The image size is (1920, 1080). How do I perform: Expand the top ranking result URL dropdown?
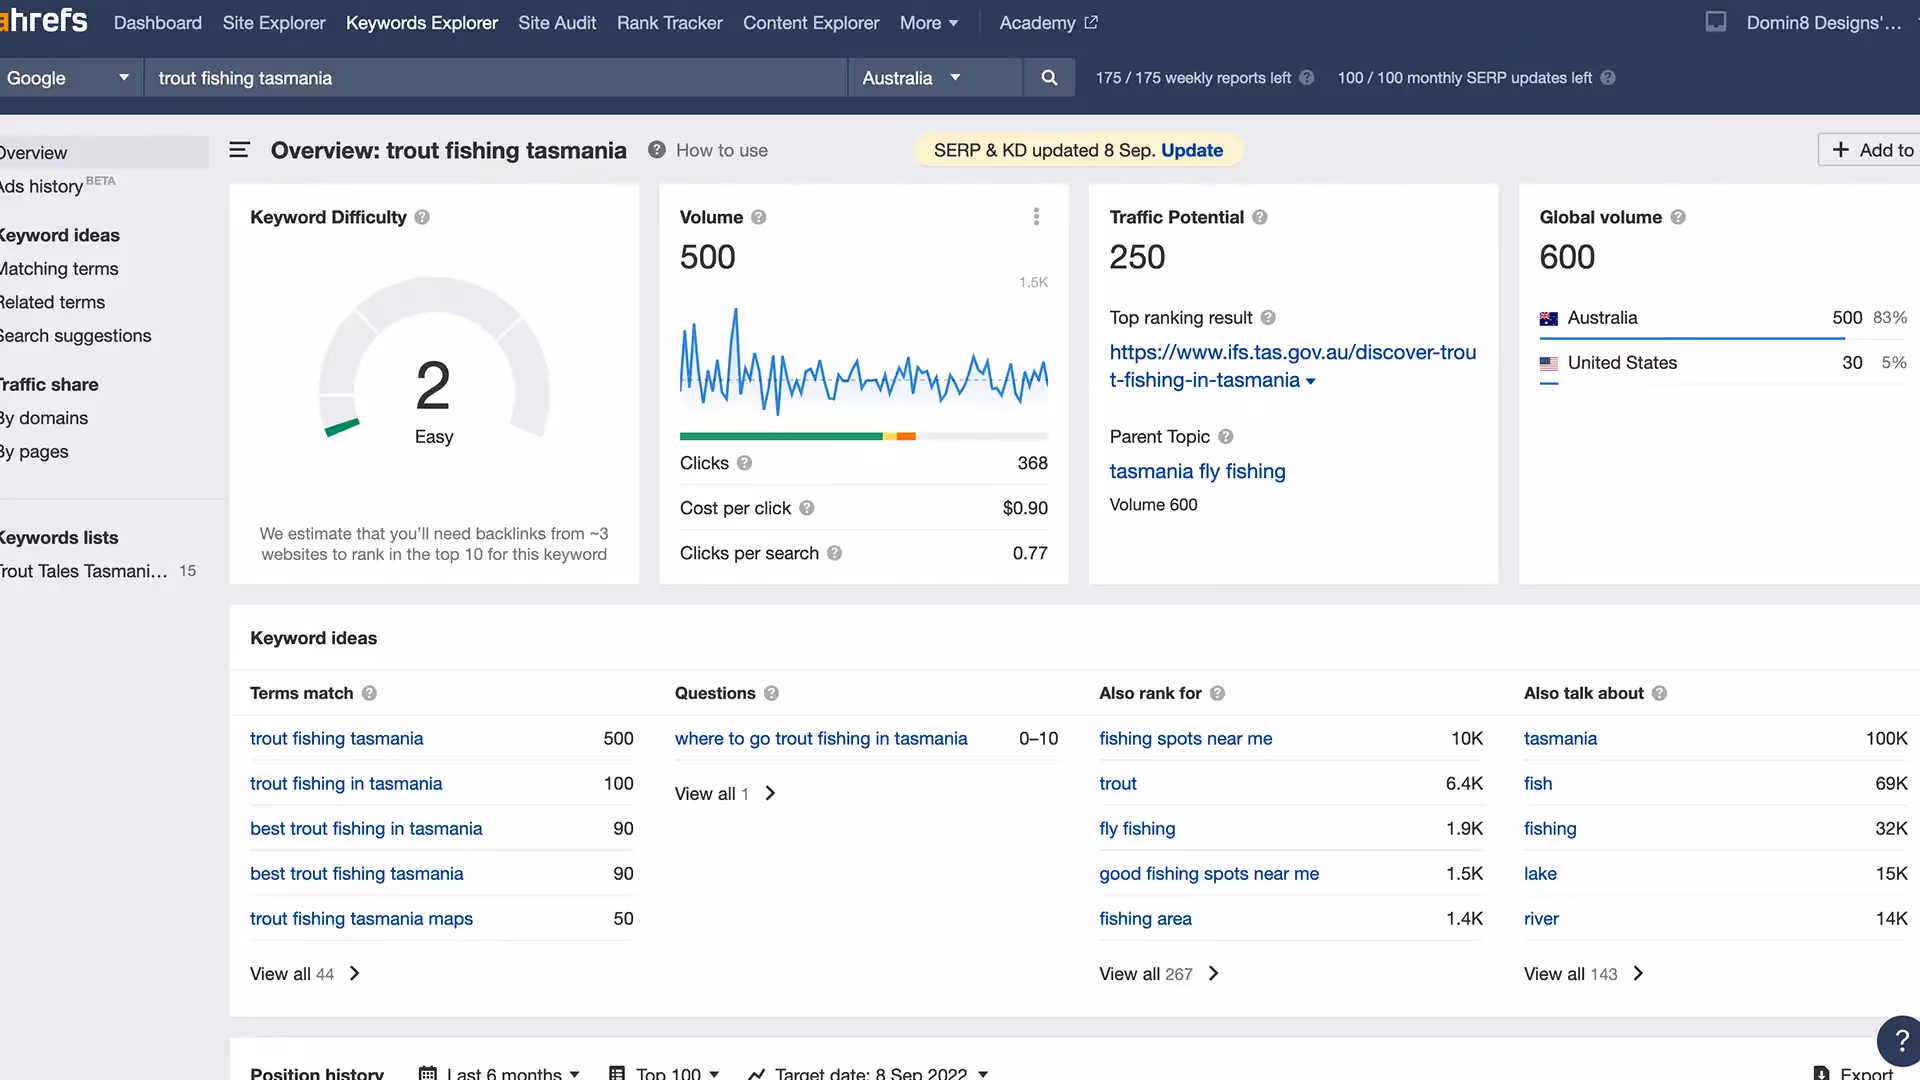click(x=1311, y=381)
